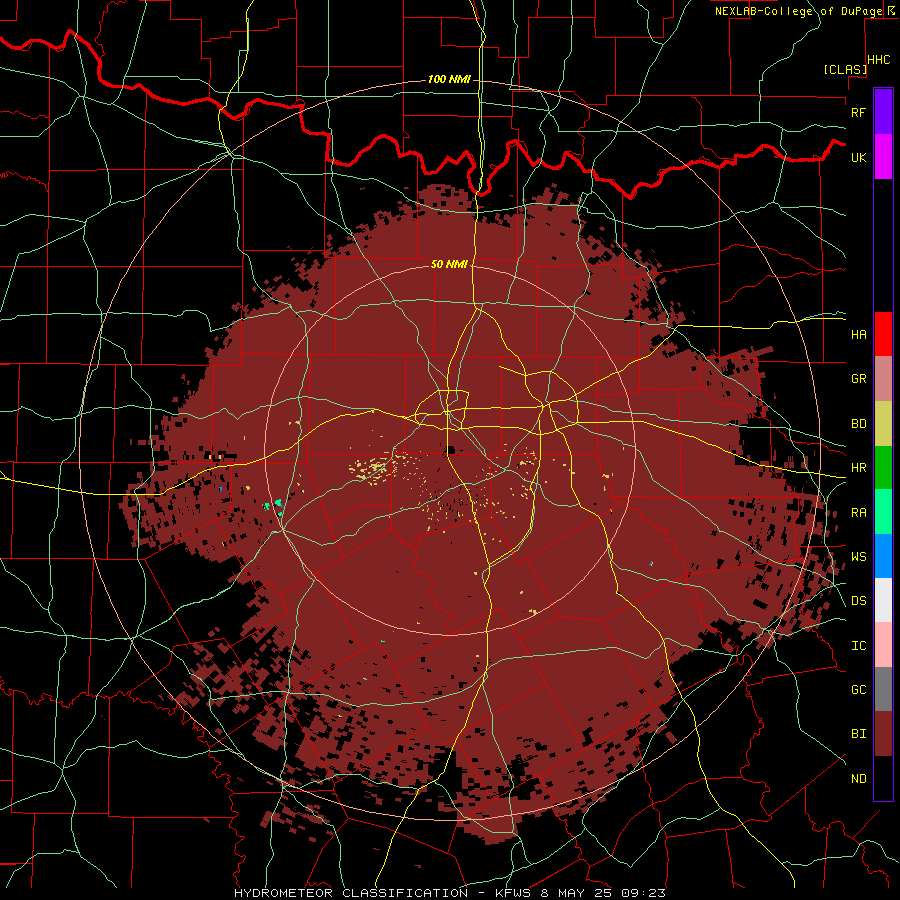Click the purple RF legend color swatch
Viewport: 900px width, 900px height.
[x=883, y=112]
